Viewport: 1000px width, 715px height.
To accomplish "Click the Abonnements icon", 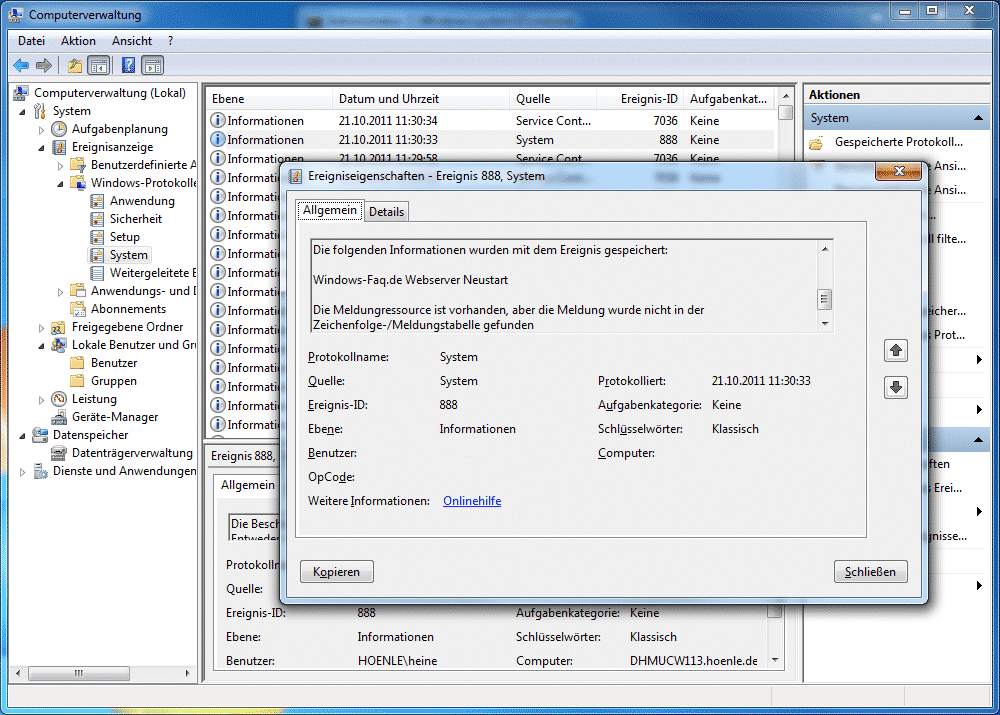I will pos(78,309).
